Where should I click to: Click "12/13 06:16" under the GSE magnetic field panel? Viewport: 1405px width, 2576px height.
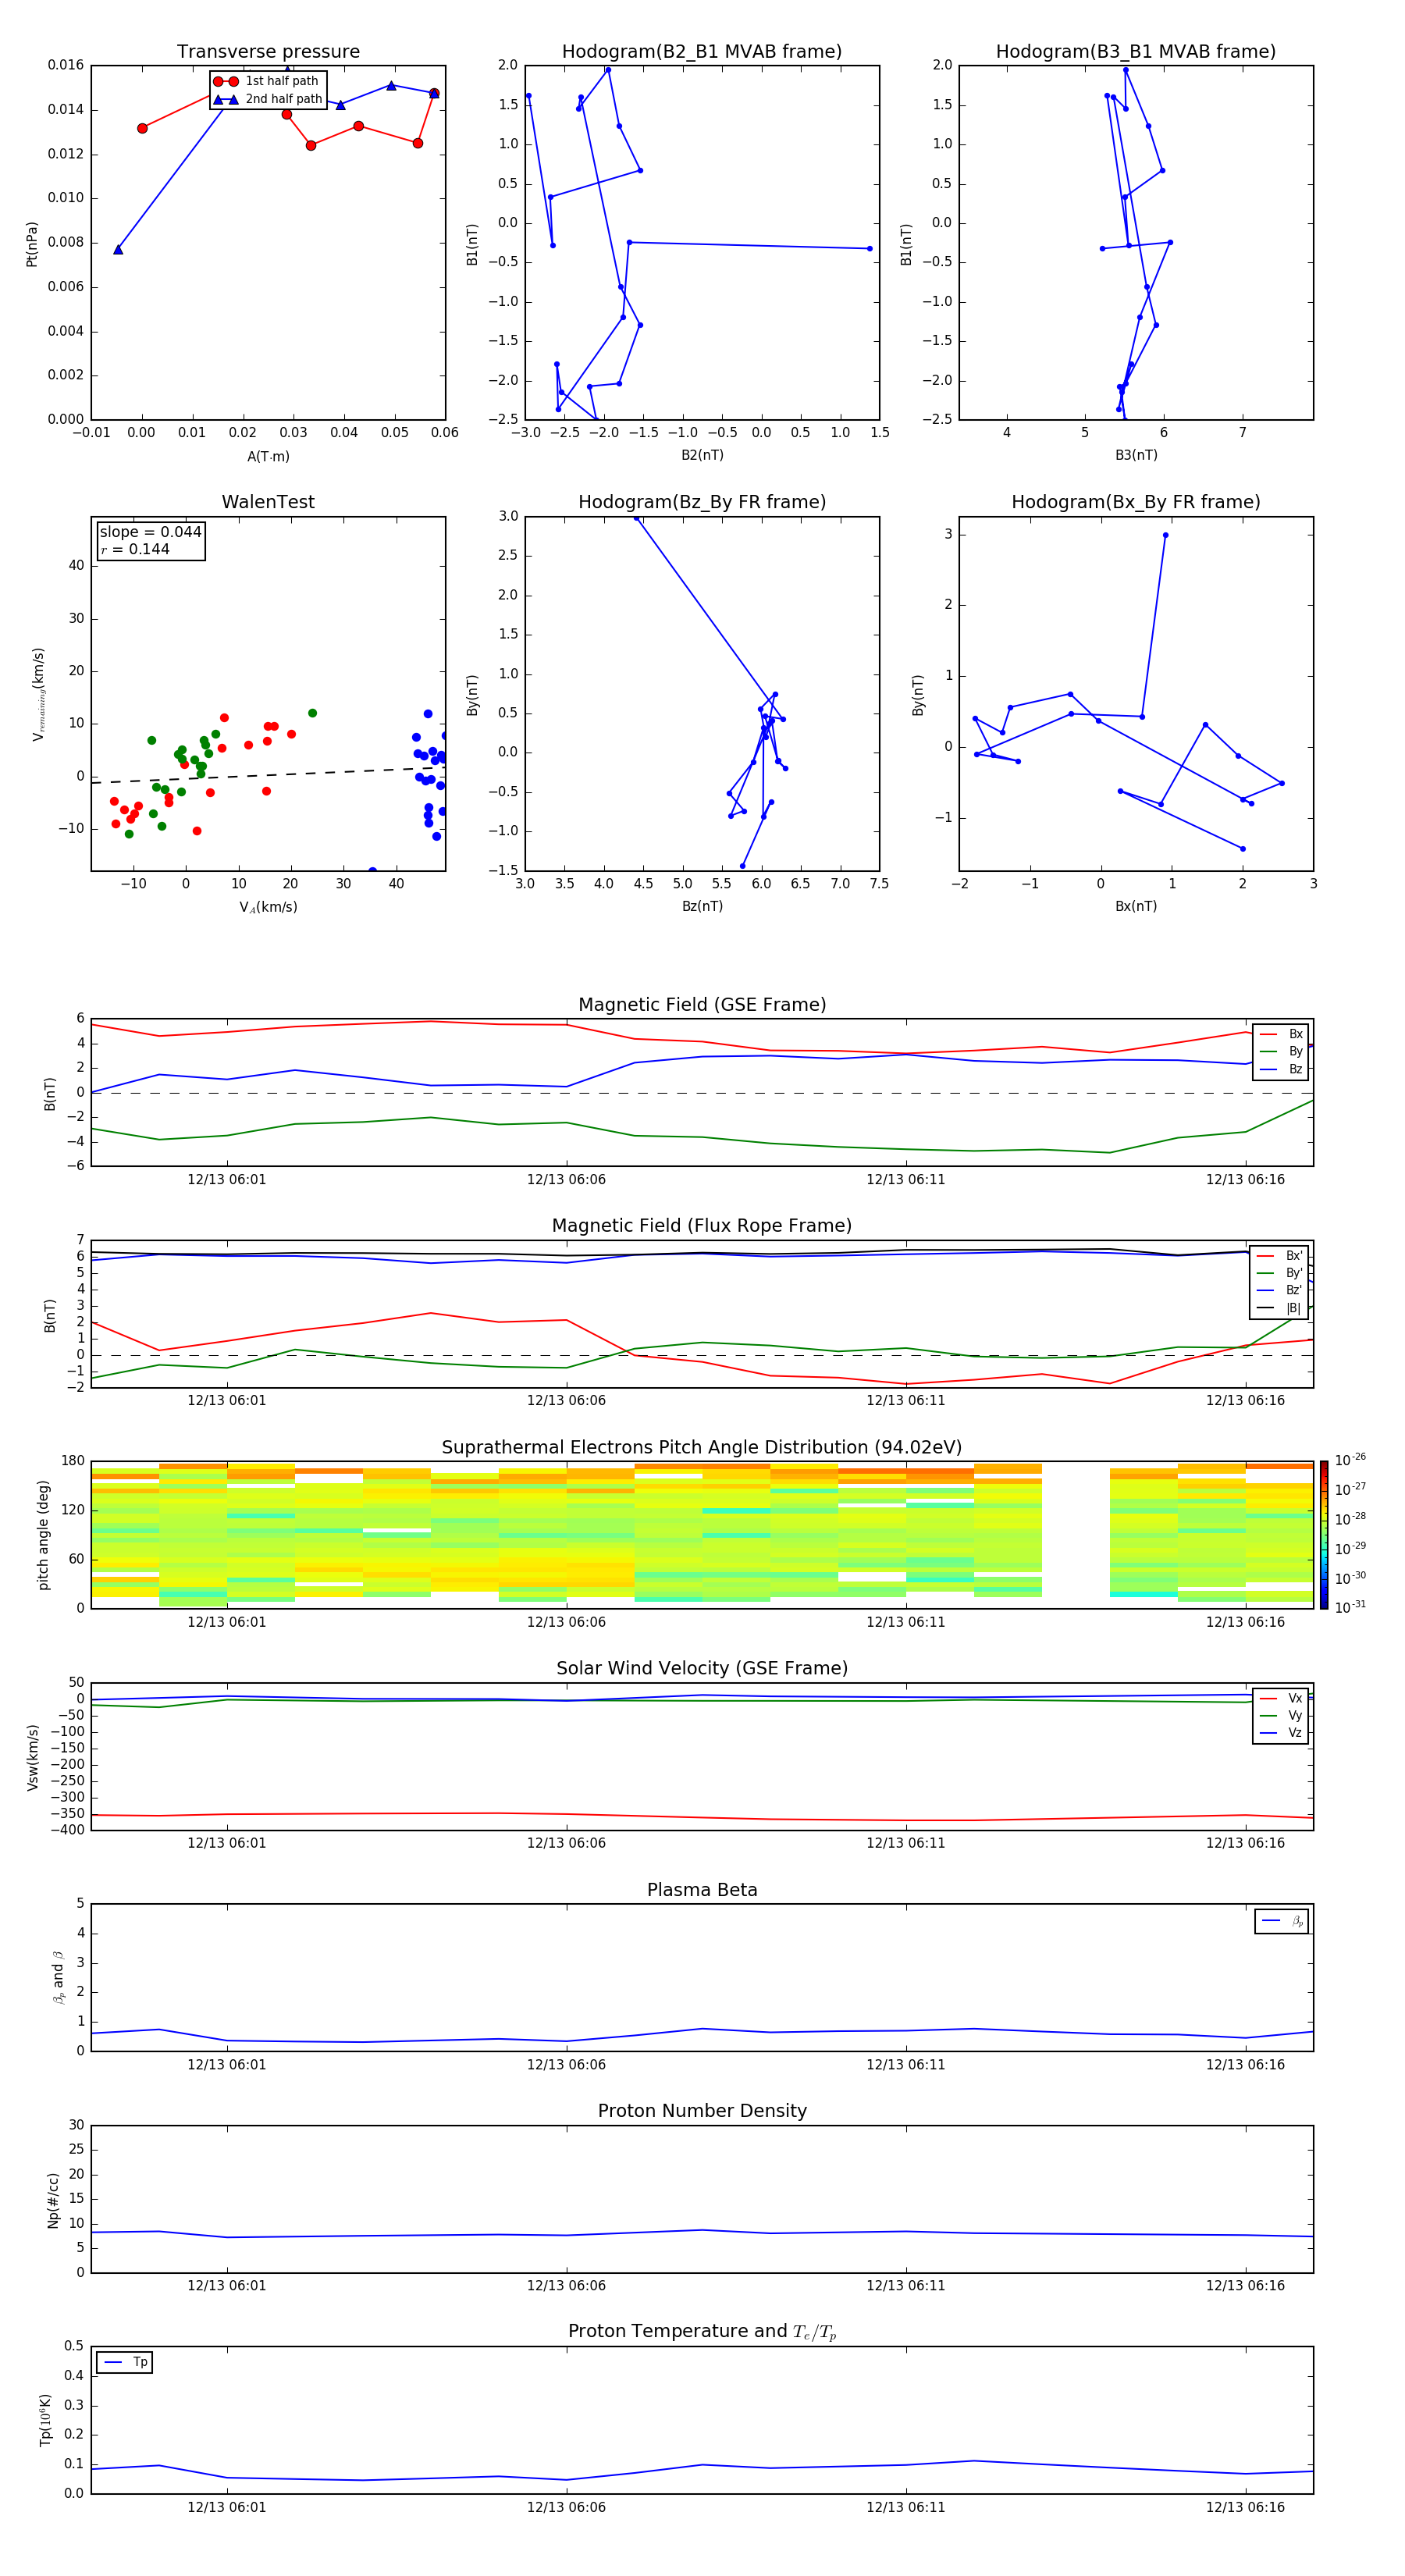point(1245,1180)
